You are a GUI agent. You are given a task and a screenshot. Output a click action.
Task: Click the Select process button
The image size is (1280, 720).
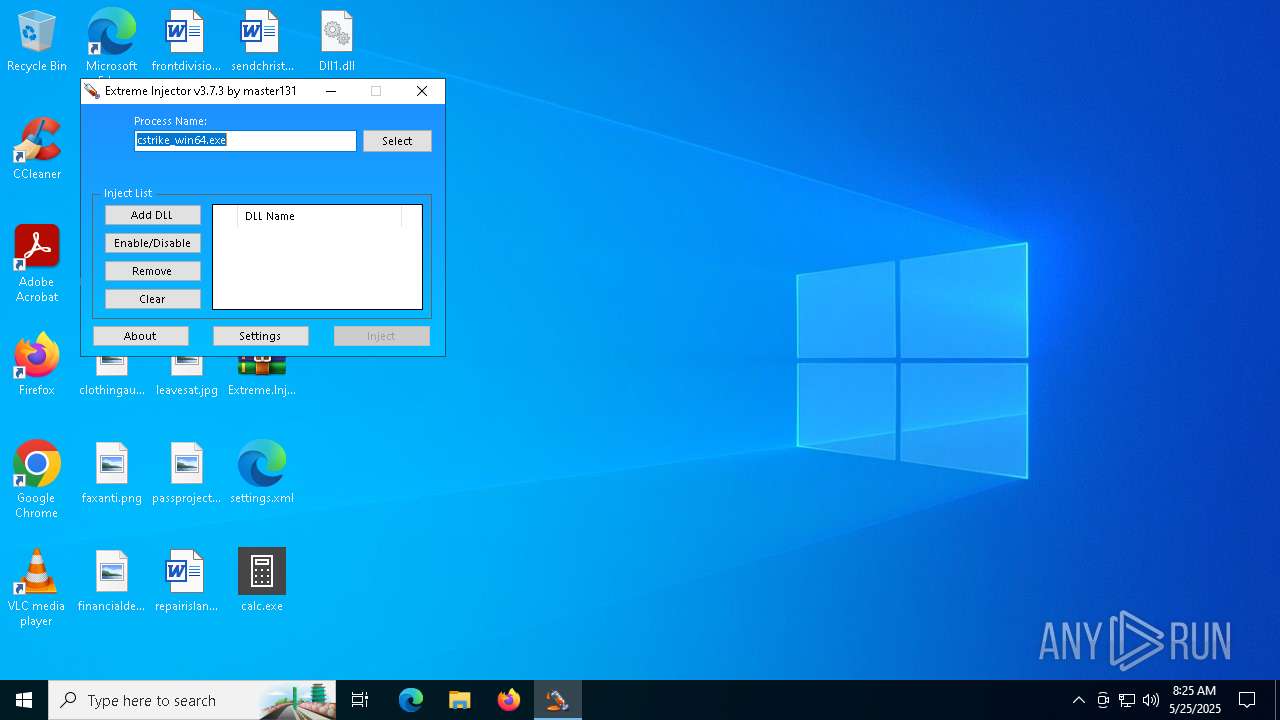[x=397, y=141]
